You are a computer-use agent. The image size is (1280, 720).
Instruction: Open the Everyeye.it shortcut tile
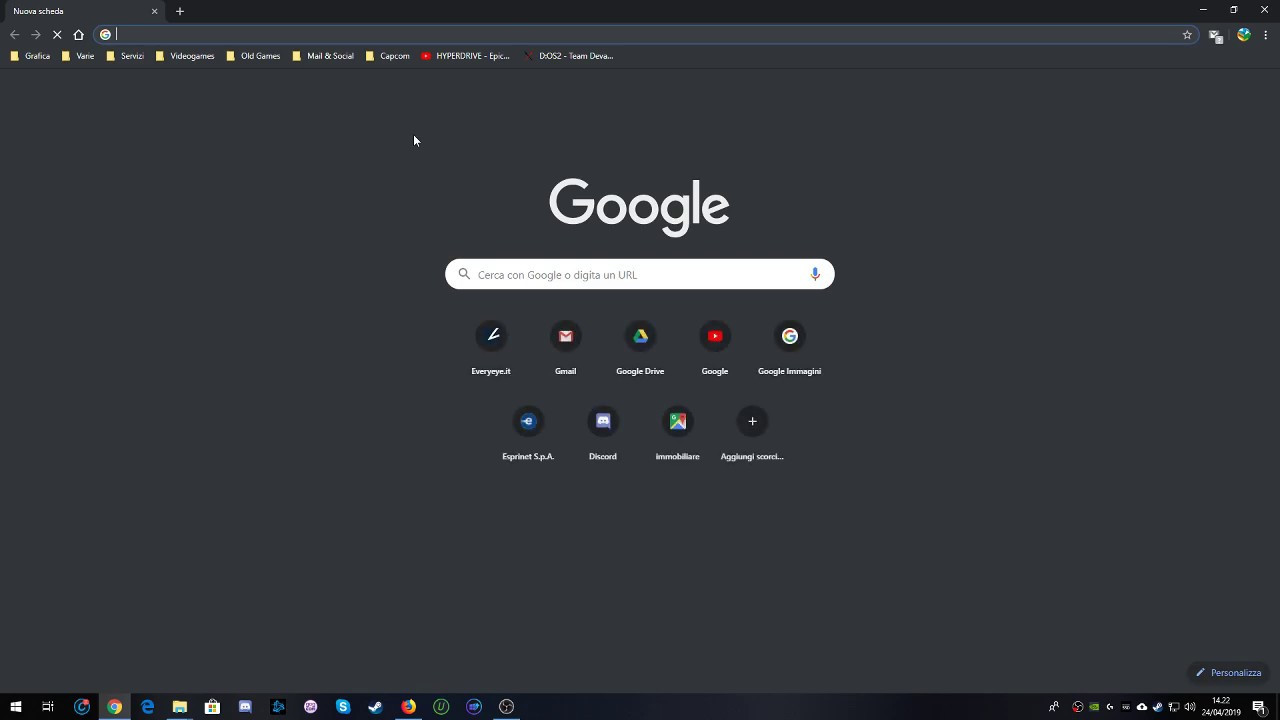tap(491, 349)
